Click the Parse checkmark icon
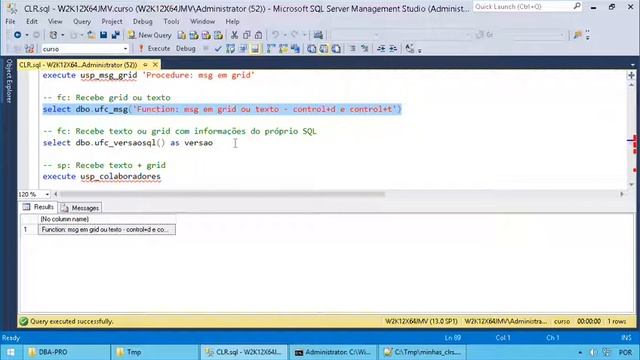640x360 pixels. [218, 49]
